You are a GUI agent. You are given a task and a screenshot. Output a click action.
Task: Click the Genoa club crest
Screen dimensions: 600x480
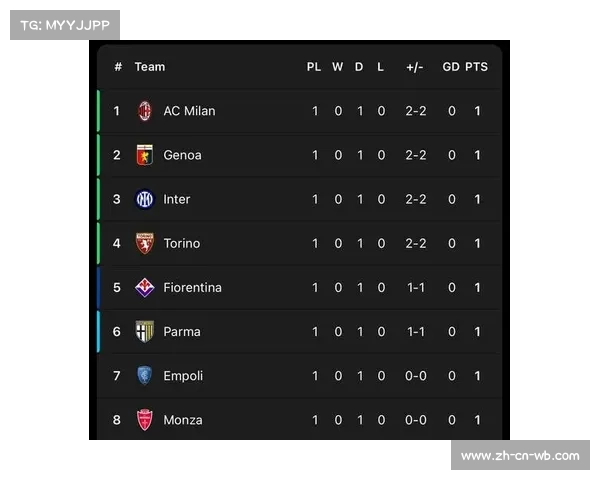point(145,155)
